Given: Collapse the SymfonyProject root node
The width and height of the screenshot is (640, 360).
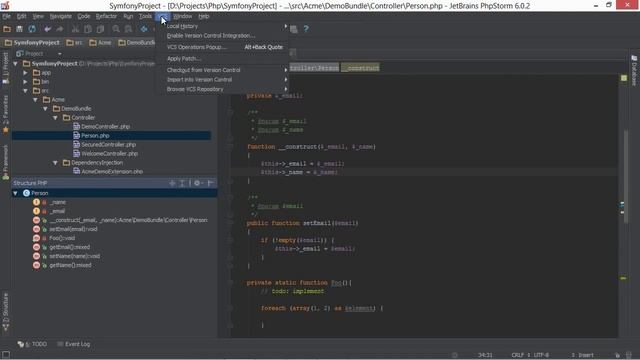Looking at the screenshot, I should 16,64.
